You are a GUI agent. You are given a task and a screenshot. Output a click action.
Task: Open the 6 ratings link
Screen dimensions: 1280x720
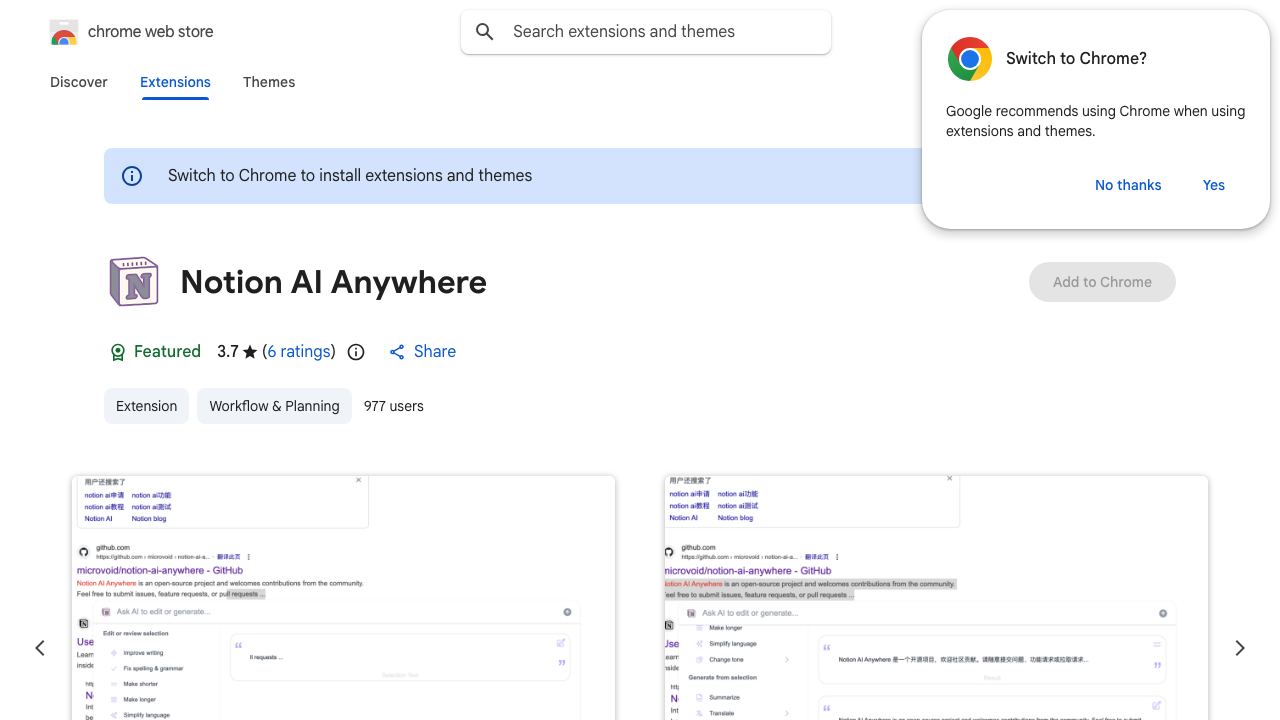pos(299,352)
